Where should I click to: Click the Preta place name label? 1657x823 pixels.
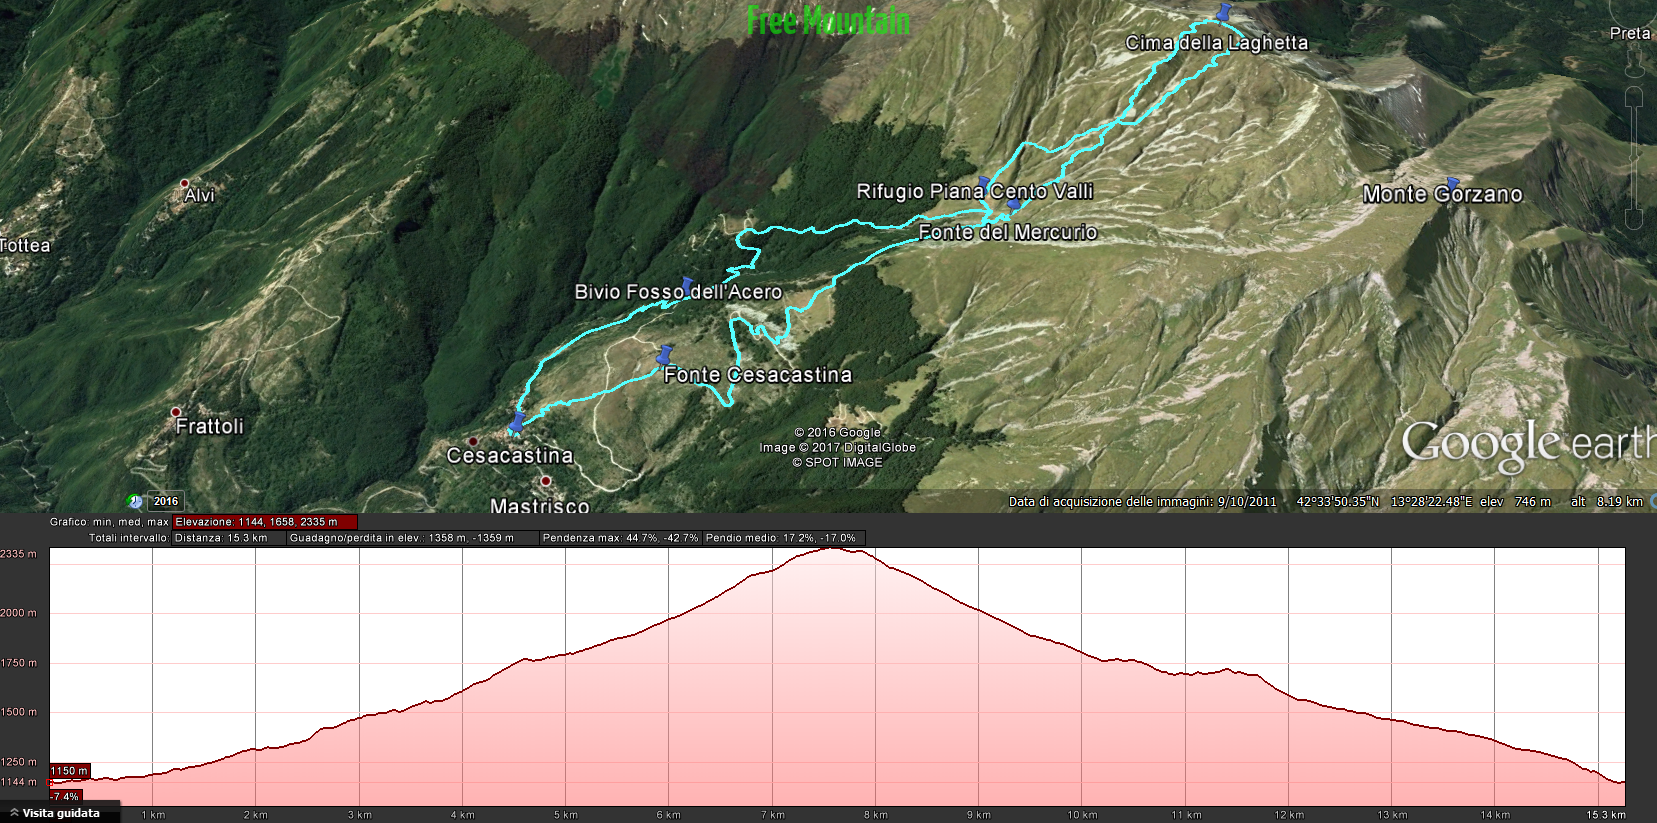pos(1630,33)
